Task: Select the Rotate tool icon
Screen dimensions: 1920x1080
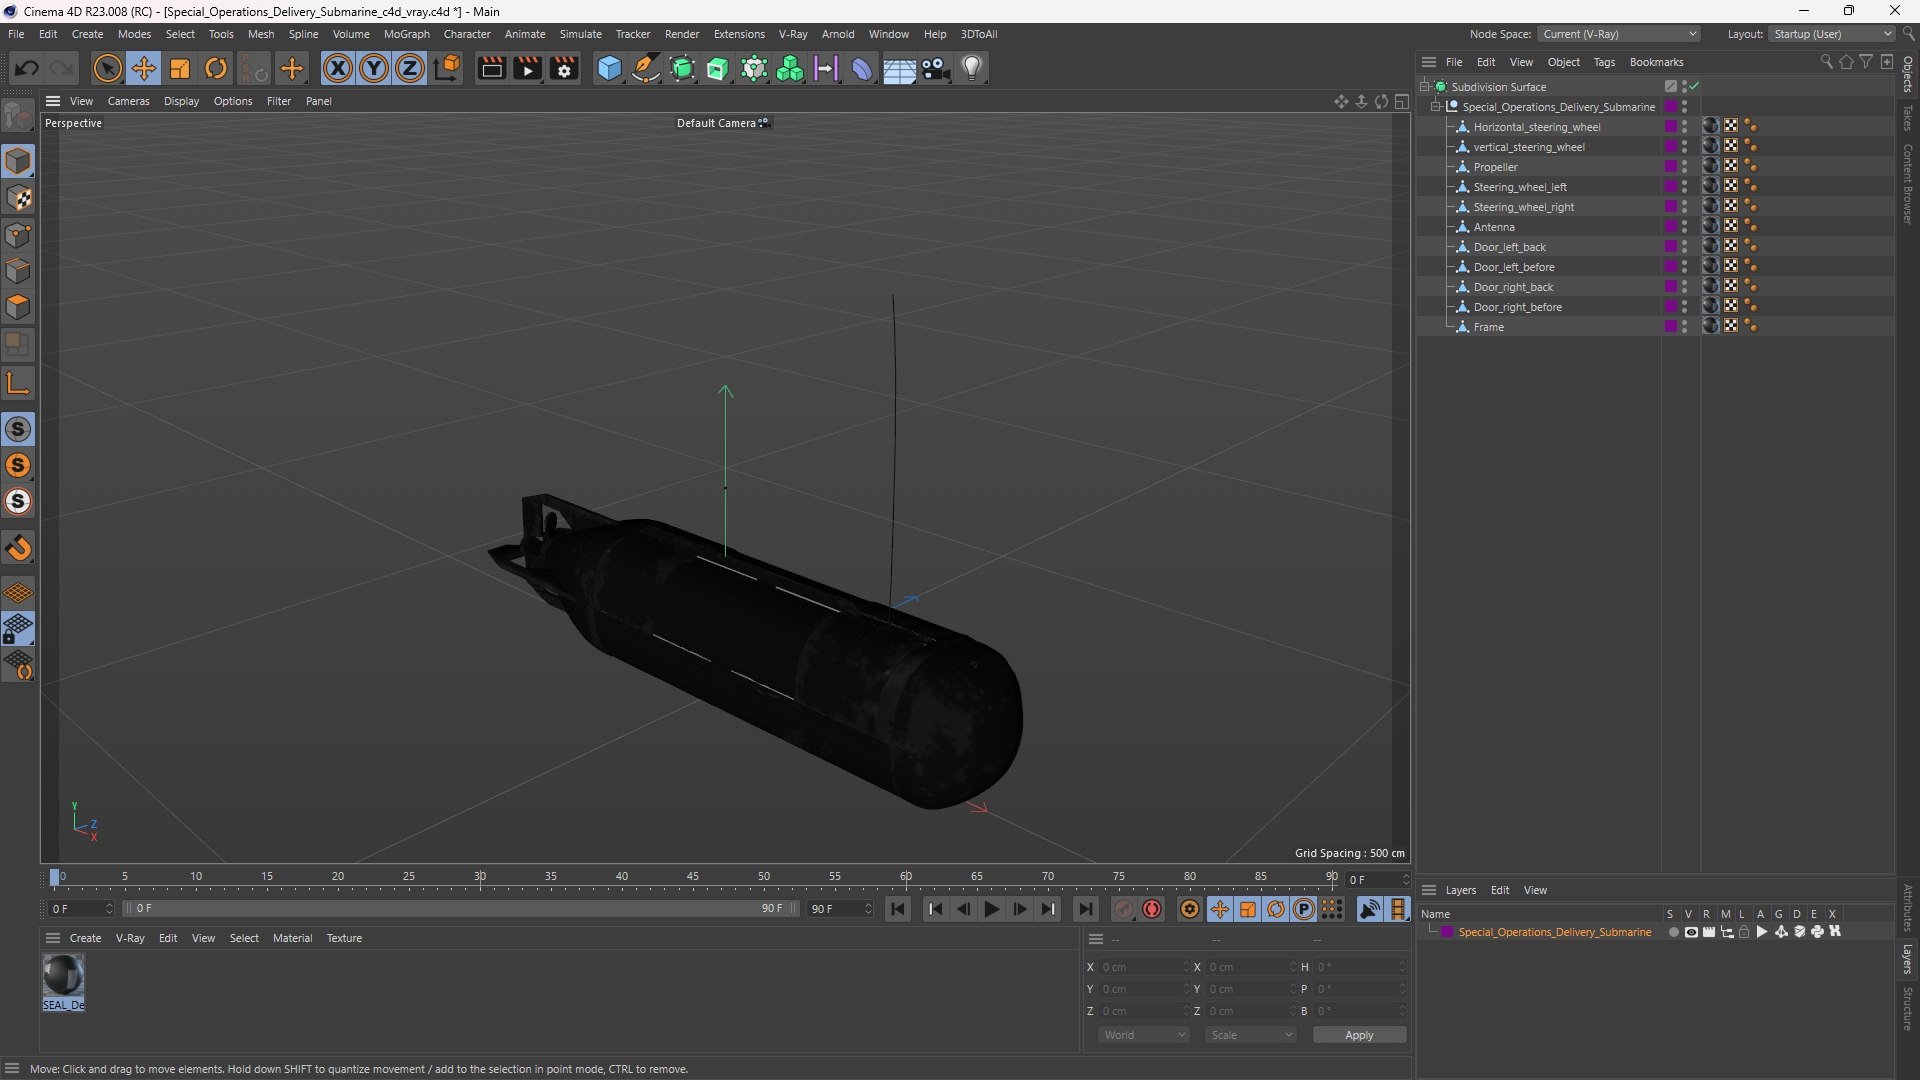Action: pyautogui.click(x=216, y=68)
